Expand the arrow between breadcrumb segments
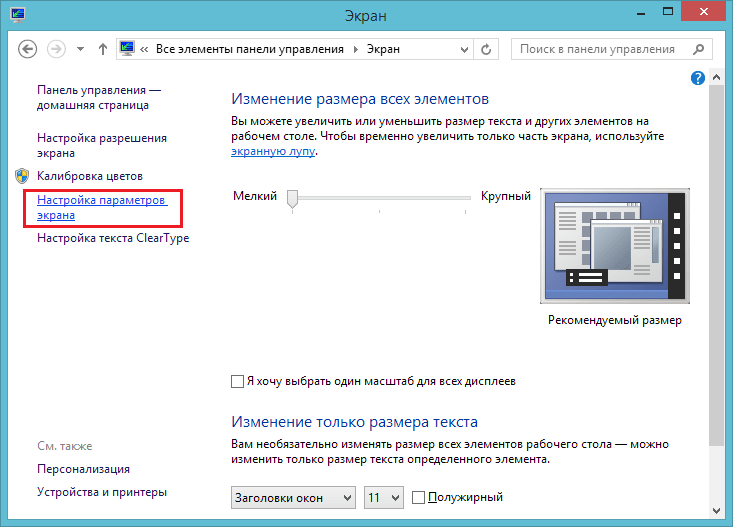Screen dimensions: 733x527 [356, 49]
